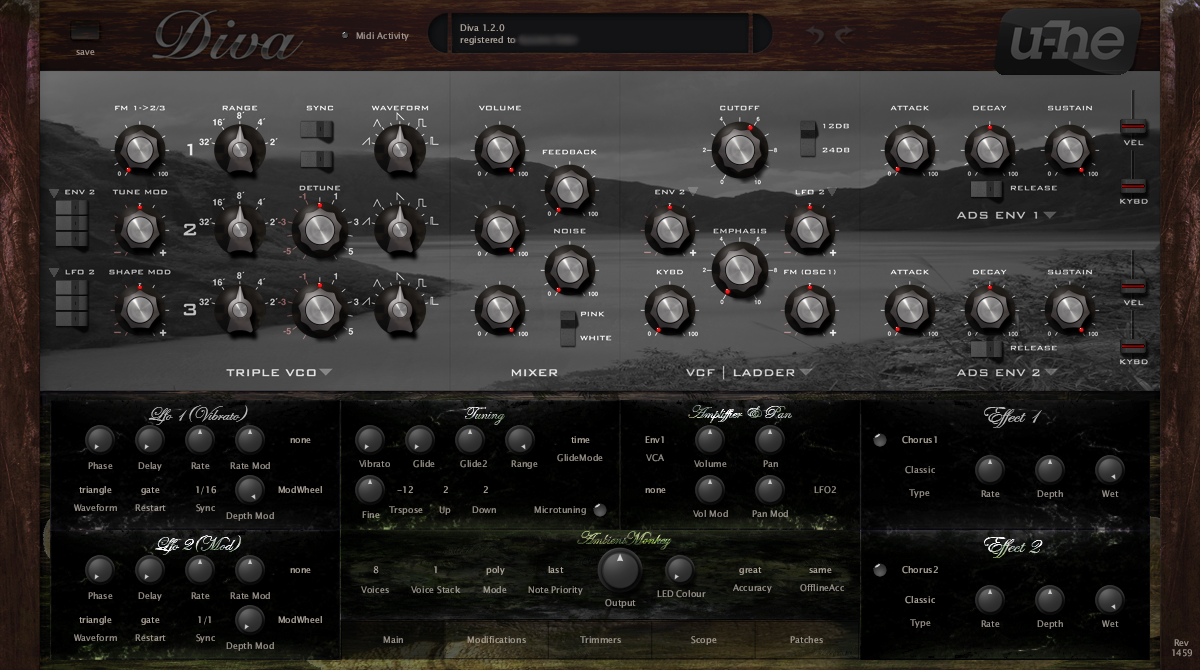Click ADS Env 2 VEL slider
Image resolution: width=1200 pixels, height=670 pixels.
[1132, 287]
